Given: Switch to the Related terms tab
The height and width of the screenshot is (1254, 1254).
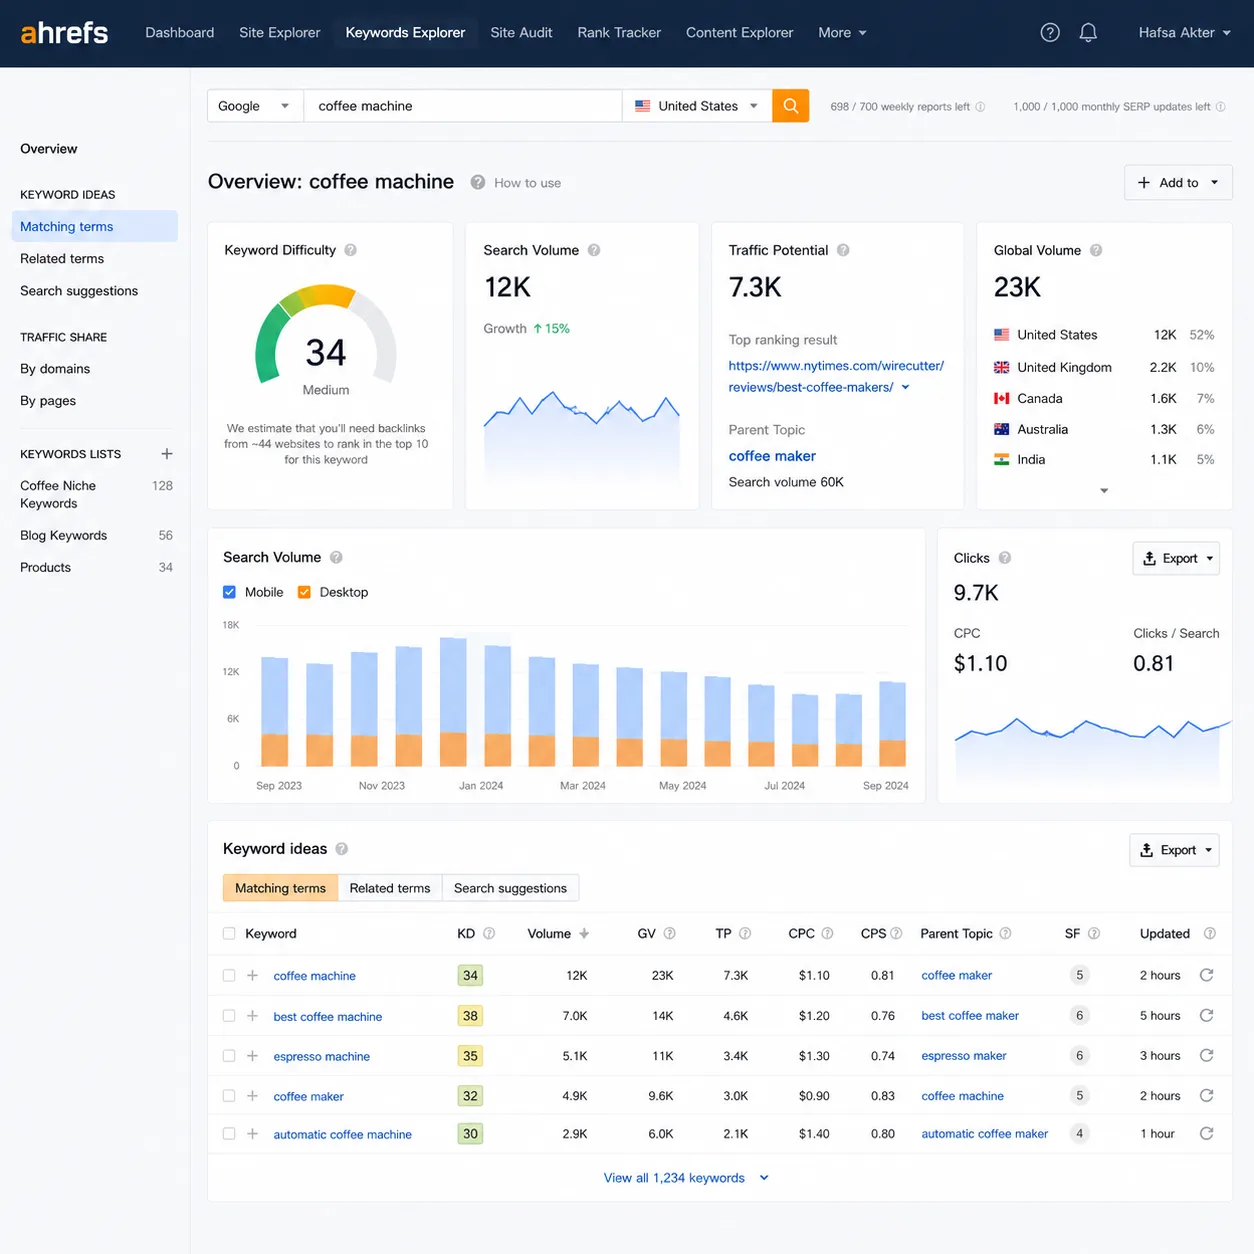Looking at the screenshot, I should (x=390, y=888).
